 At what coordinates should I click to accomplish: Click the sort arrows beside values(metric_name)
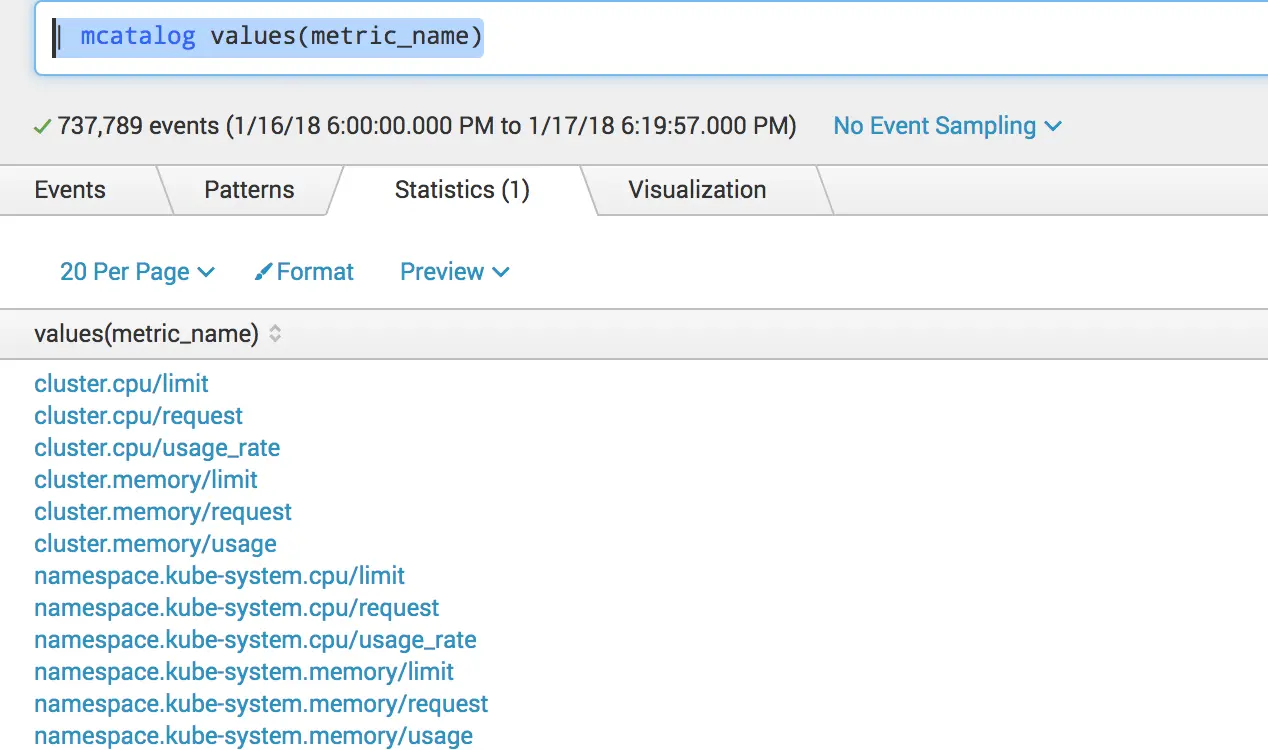pyautogui.click(x=275, y=334)
